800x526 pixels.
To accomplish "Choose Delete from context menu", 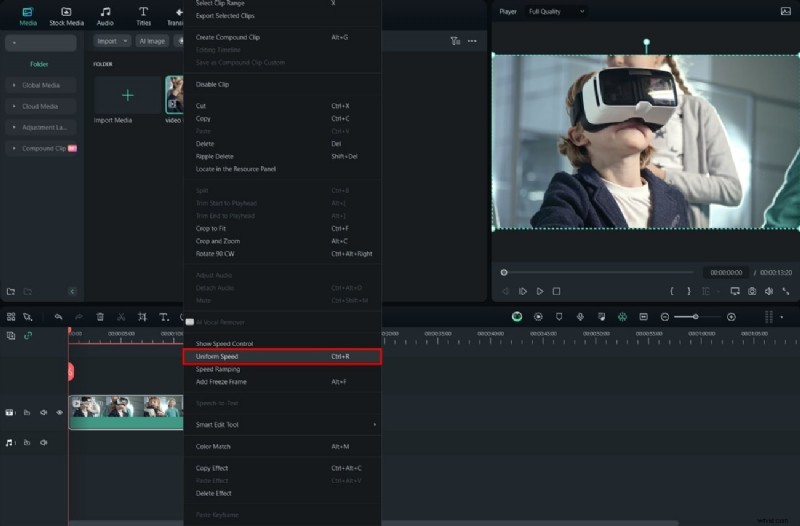I will point(283,144).
